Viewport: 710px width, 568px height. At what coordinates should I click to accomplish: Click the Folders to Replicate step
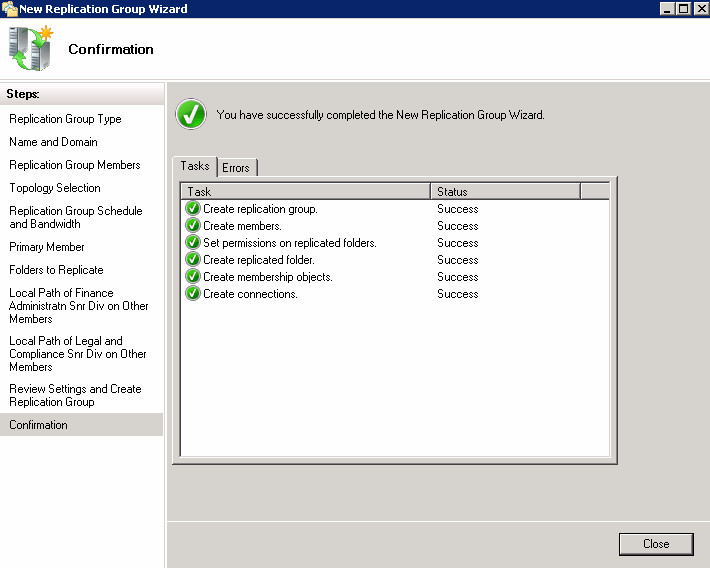(x=56, y=270)
